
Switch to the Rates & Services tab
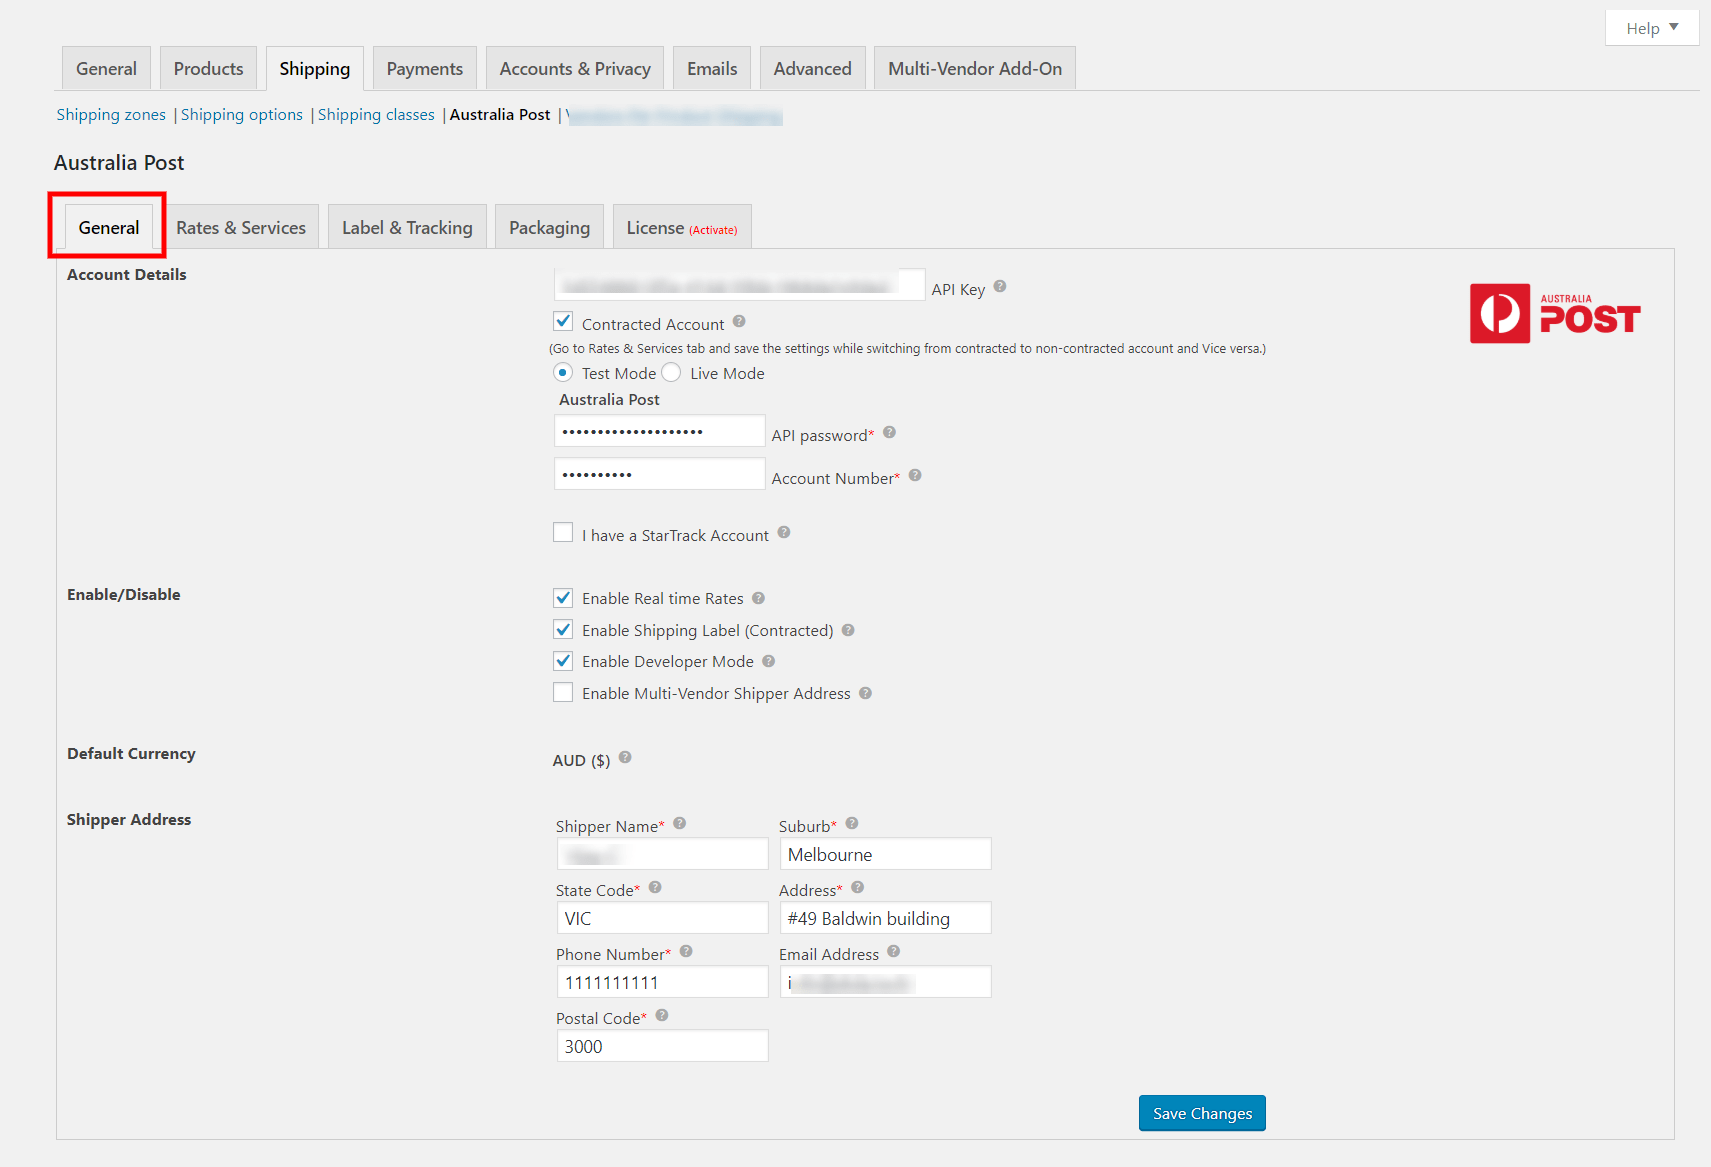241,226
